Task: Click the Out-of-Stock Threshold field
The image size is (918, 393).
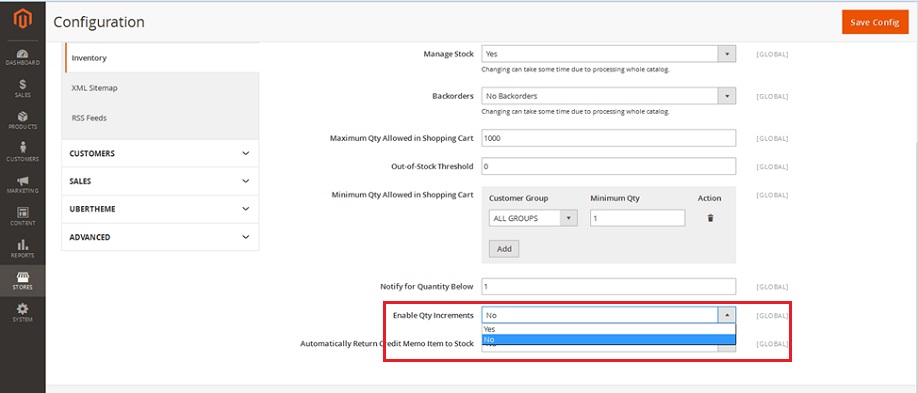Action: click(x=608, y=166)
